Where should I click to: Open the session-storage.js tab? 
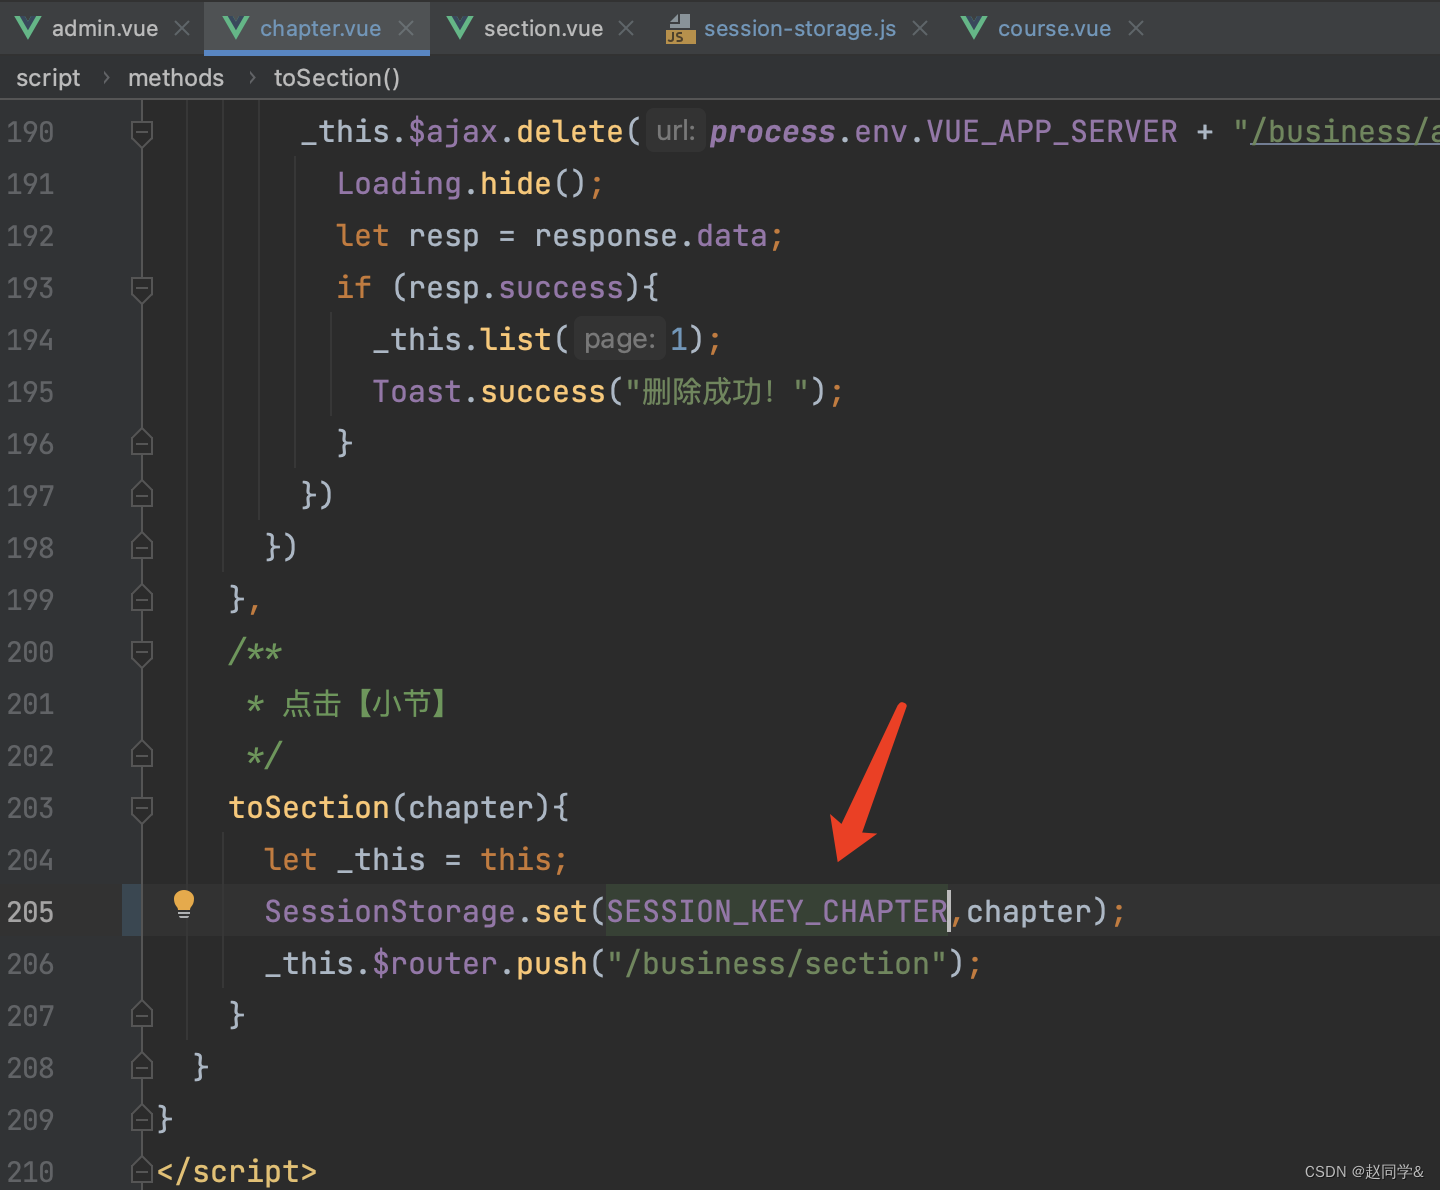800,28
